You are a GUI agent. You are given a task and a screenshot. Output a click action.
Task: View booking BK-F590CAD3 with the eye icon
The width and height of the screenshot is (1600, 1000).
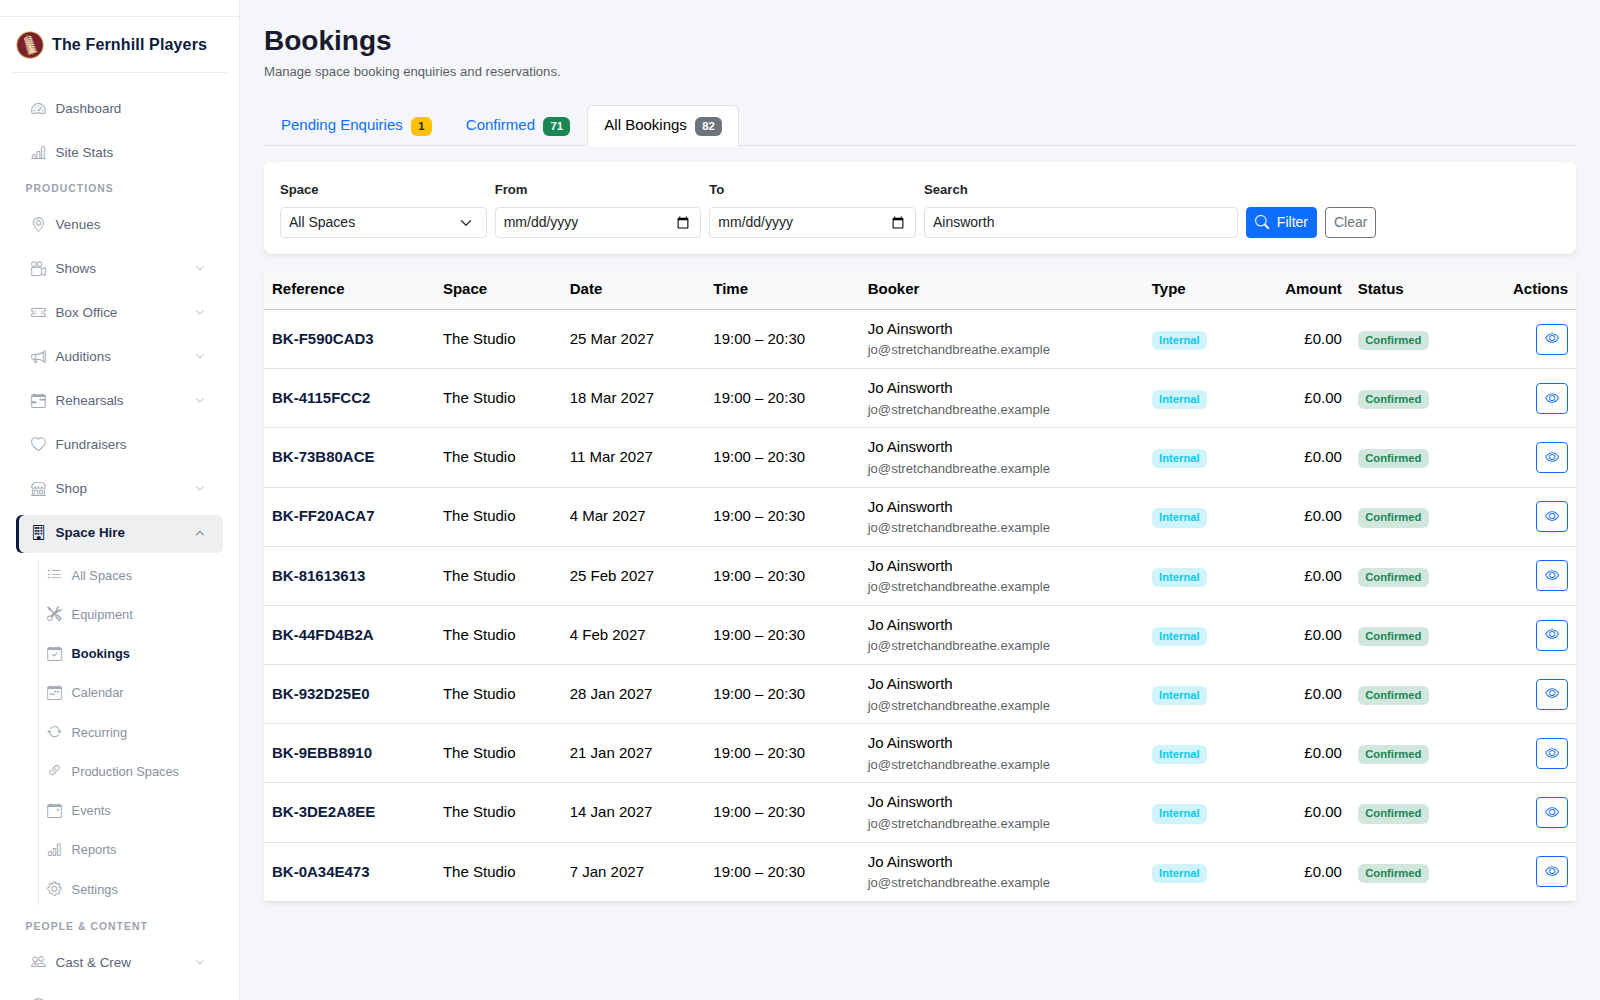(1551, 339)
